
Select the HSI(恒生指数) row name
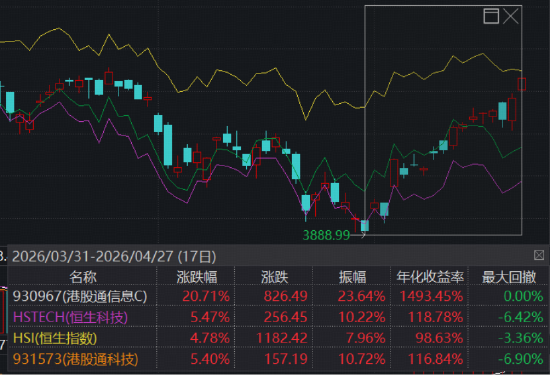(x=55, y=338)
